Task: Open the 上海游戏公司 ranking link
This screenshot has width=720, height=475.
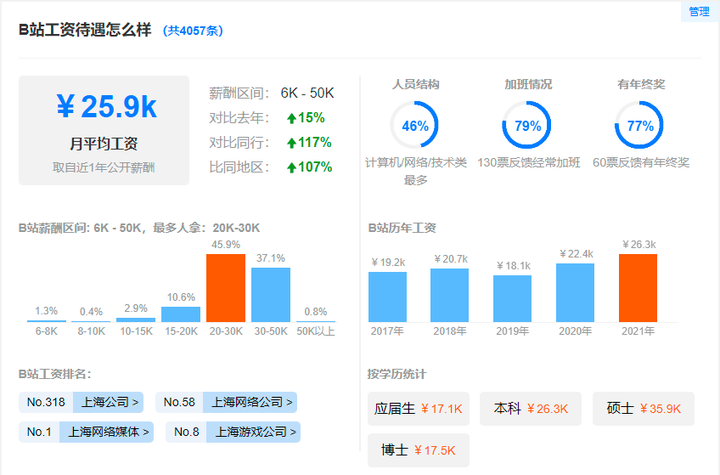Action: [253, 432]
